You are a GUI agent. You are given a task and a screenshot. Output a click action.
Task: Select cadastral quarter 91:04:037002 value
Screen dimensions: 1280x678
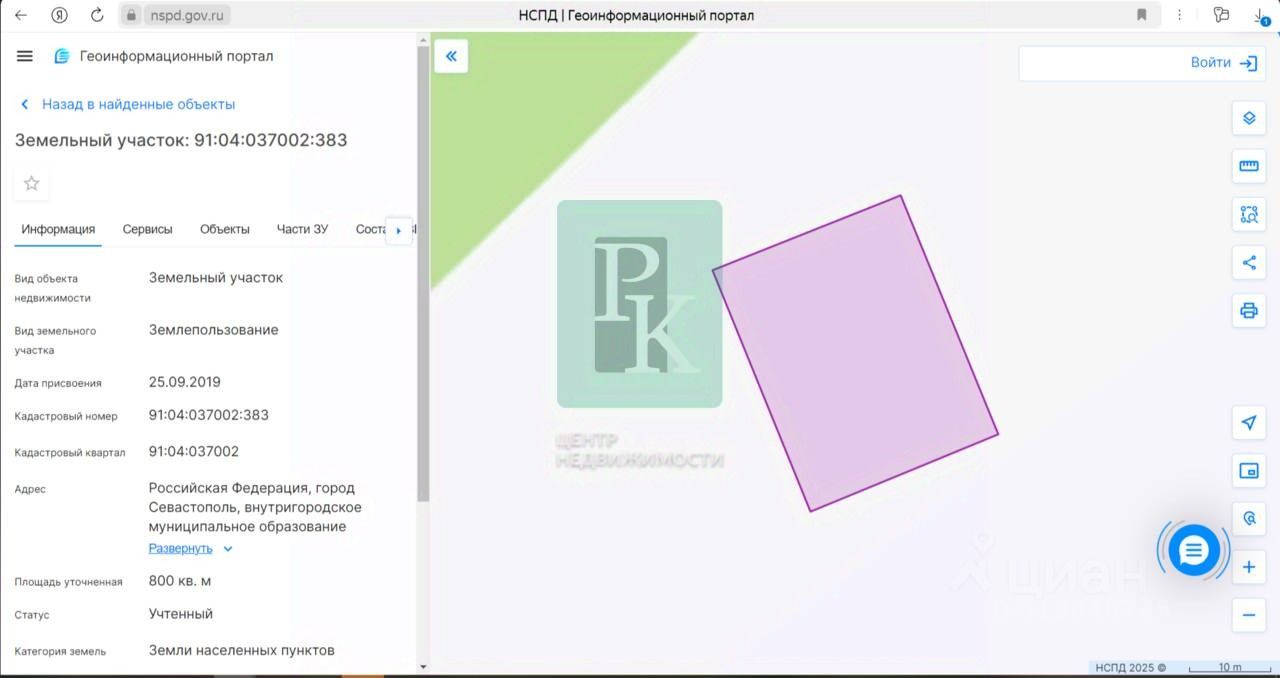coord(194,451)
